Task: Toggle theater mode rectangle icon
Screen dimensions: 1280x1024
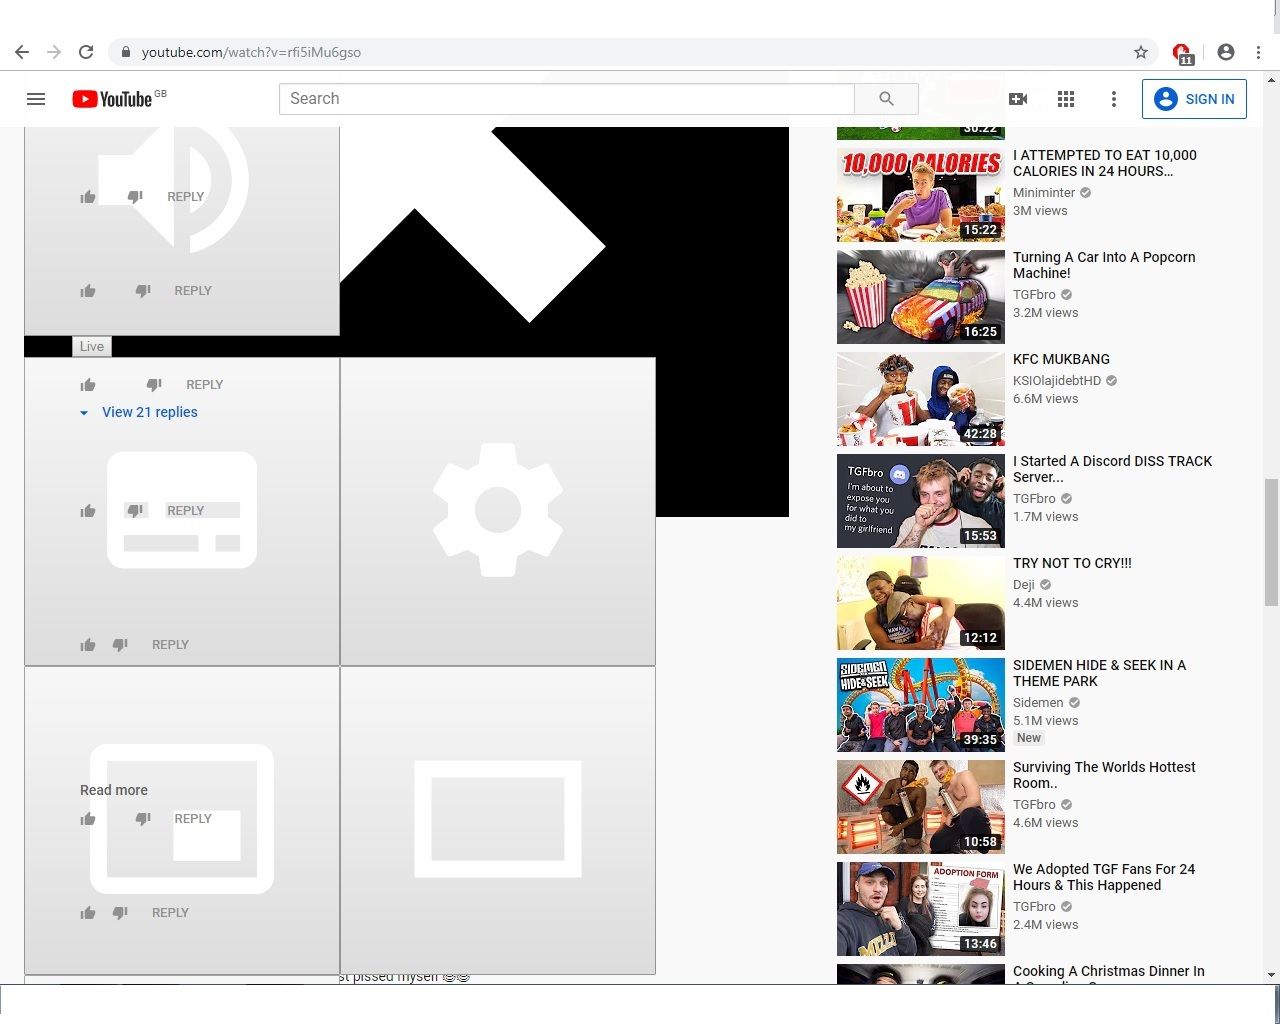Action: 497,819
